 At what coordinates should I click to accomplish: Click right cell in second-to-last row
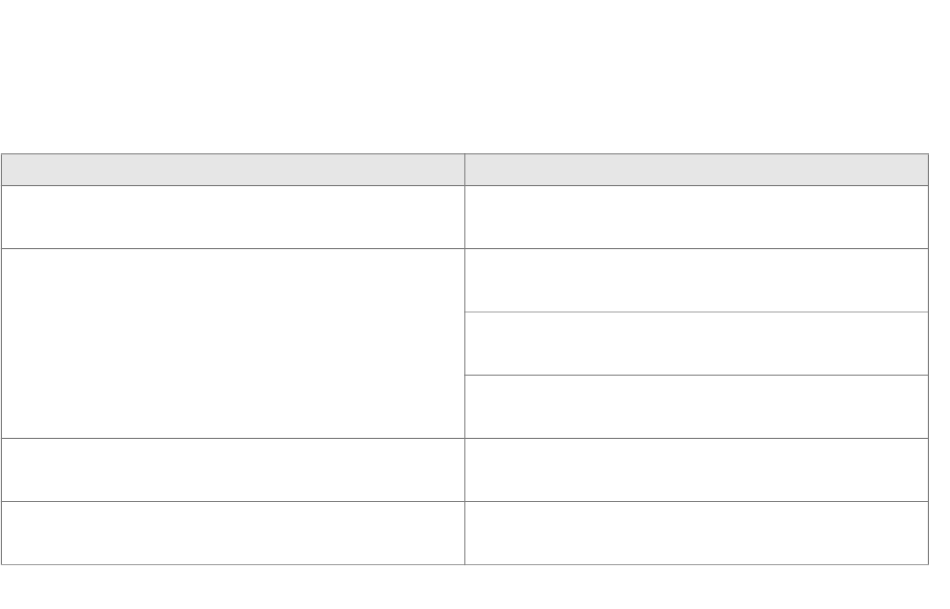tap(696, 470)
